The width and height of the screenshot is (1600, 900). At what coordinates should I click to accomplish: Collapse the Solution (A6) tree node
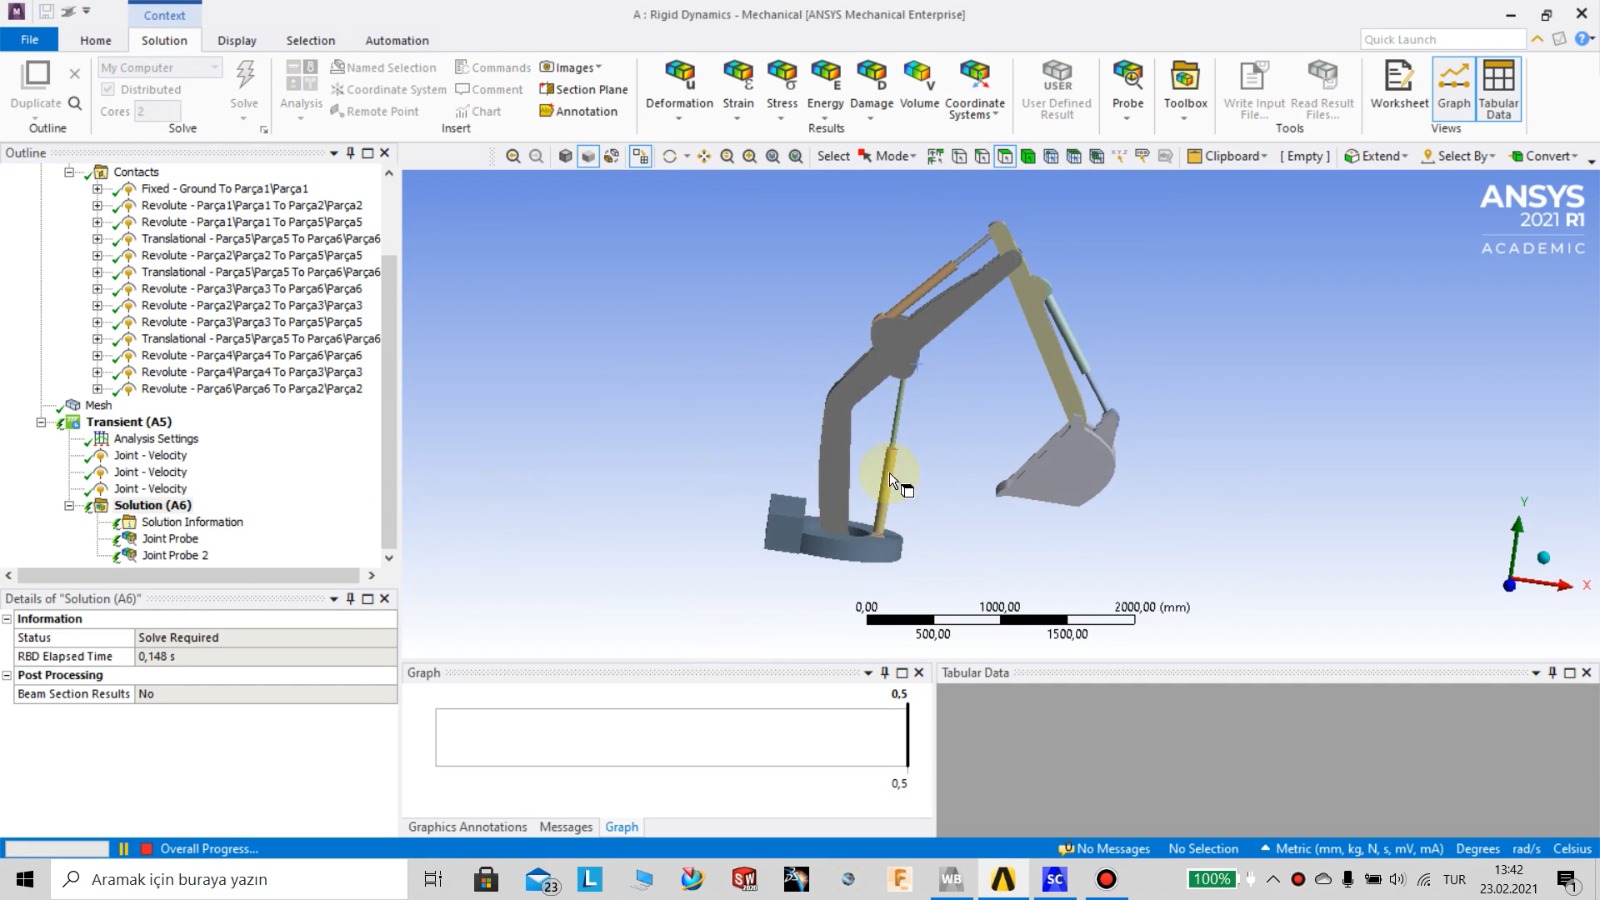[69, 505]
